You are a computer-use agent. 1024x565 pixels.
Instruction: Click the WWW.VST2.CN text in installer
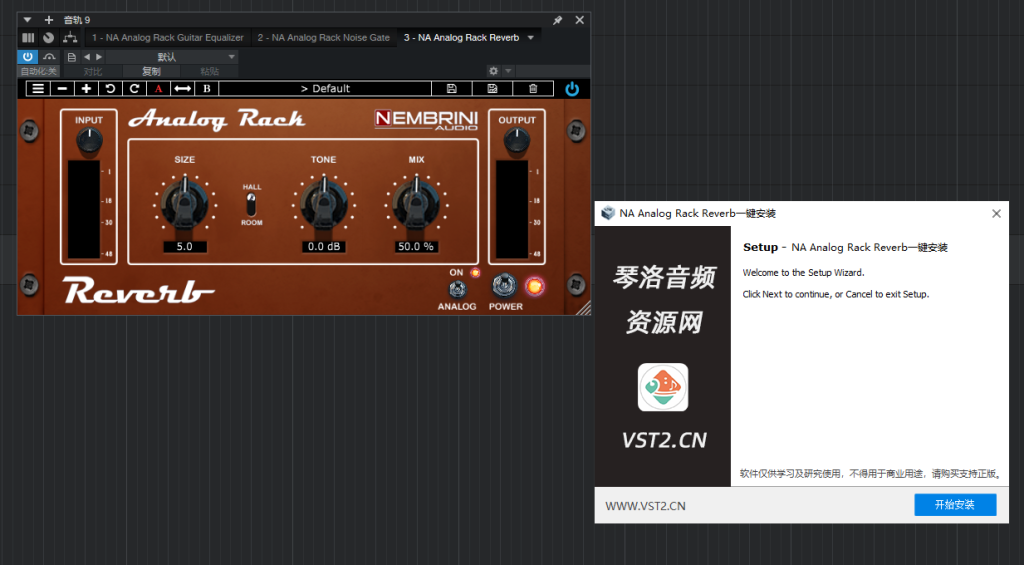click(645, 506)
